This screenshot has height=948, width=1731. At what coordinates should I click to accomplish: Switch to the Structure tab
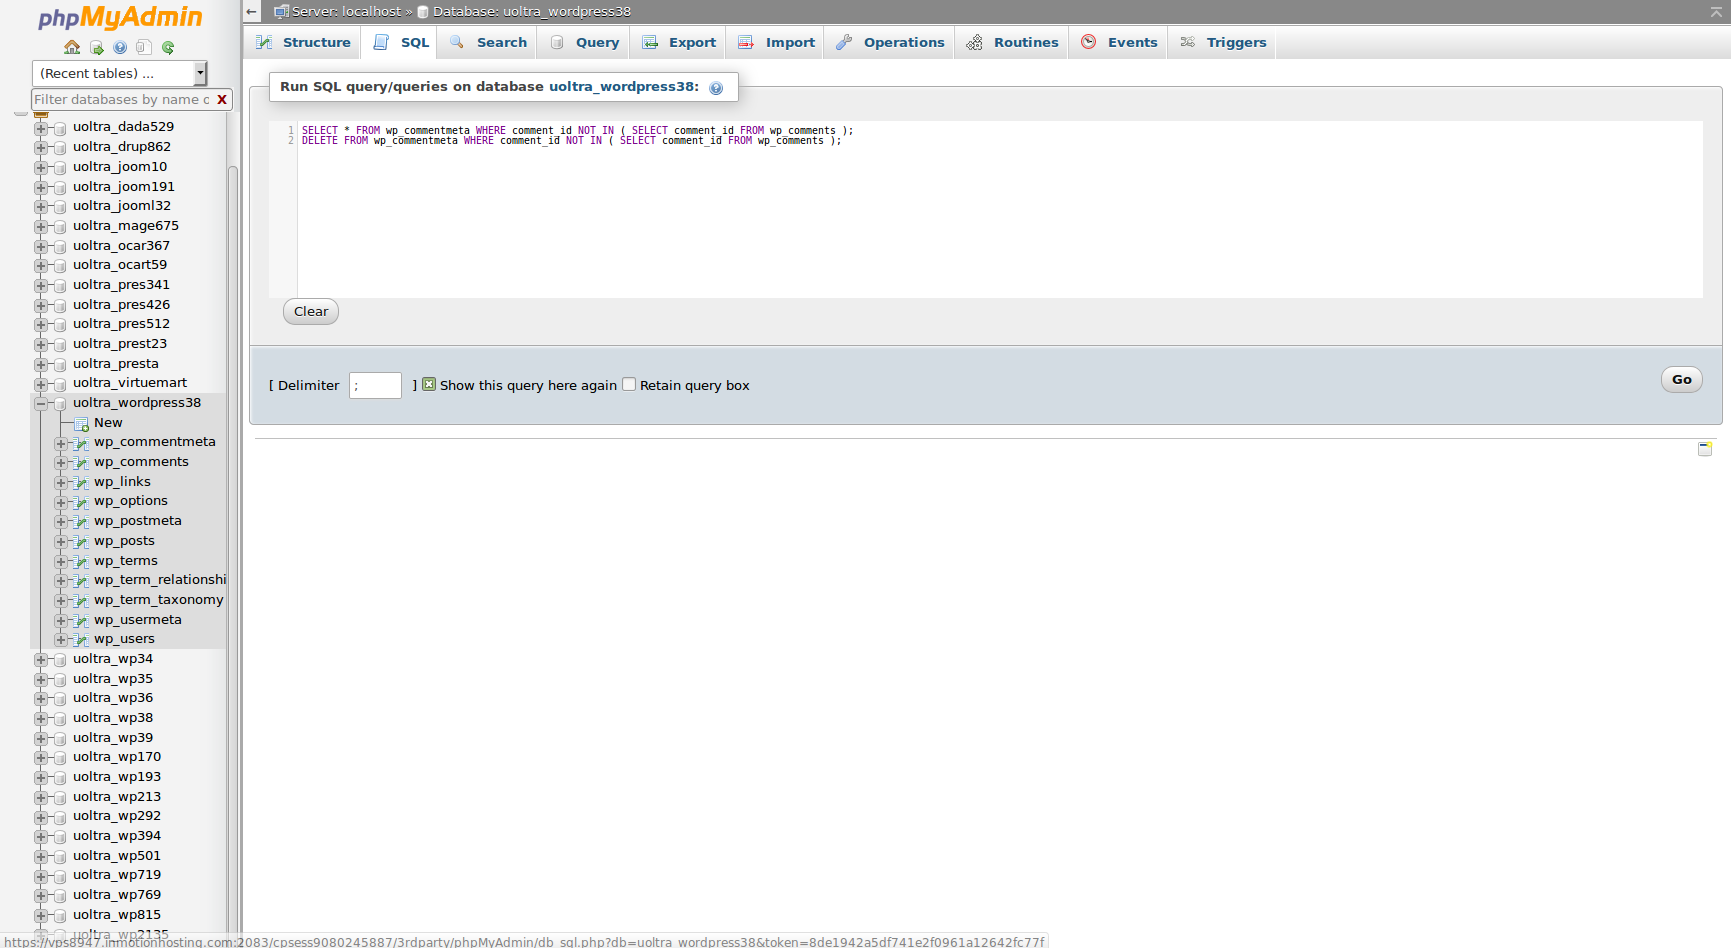click(303, 42)
